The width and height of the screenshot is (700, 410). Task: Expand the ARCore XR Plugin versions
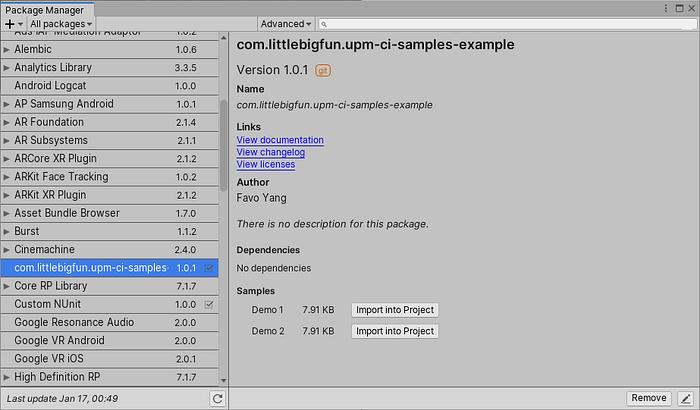pos(6,159)
